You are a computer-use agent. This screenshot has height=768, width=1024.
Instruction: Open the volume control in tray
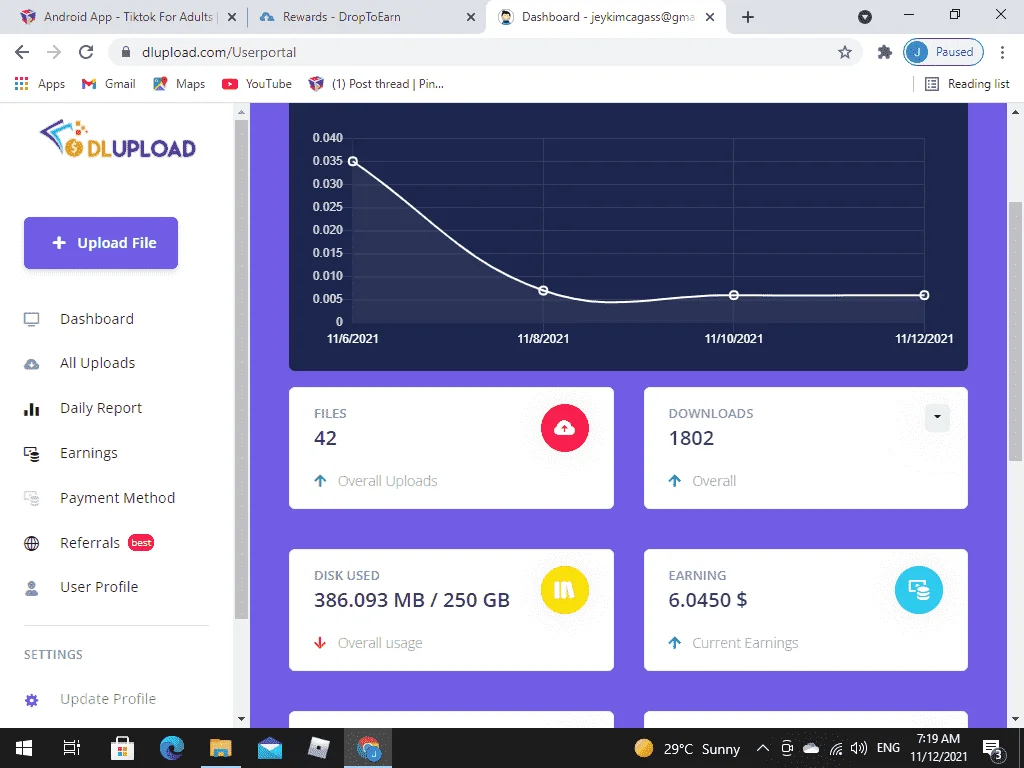(x=859, y=748)
